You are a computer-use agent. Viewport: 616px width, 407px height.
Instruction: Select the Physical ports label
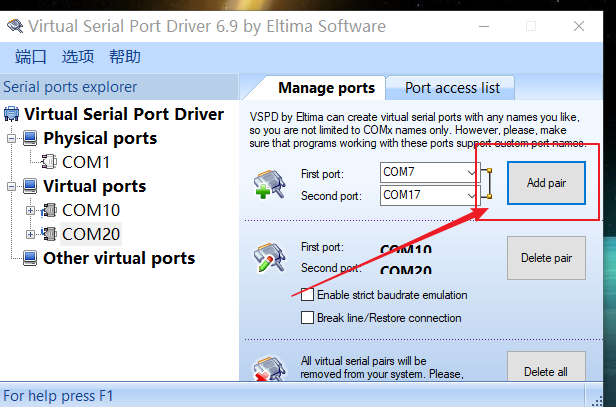click(100, 138)
